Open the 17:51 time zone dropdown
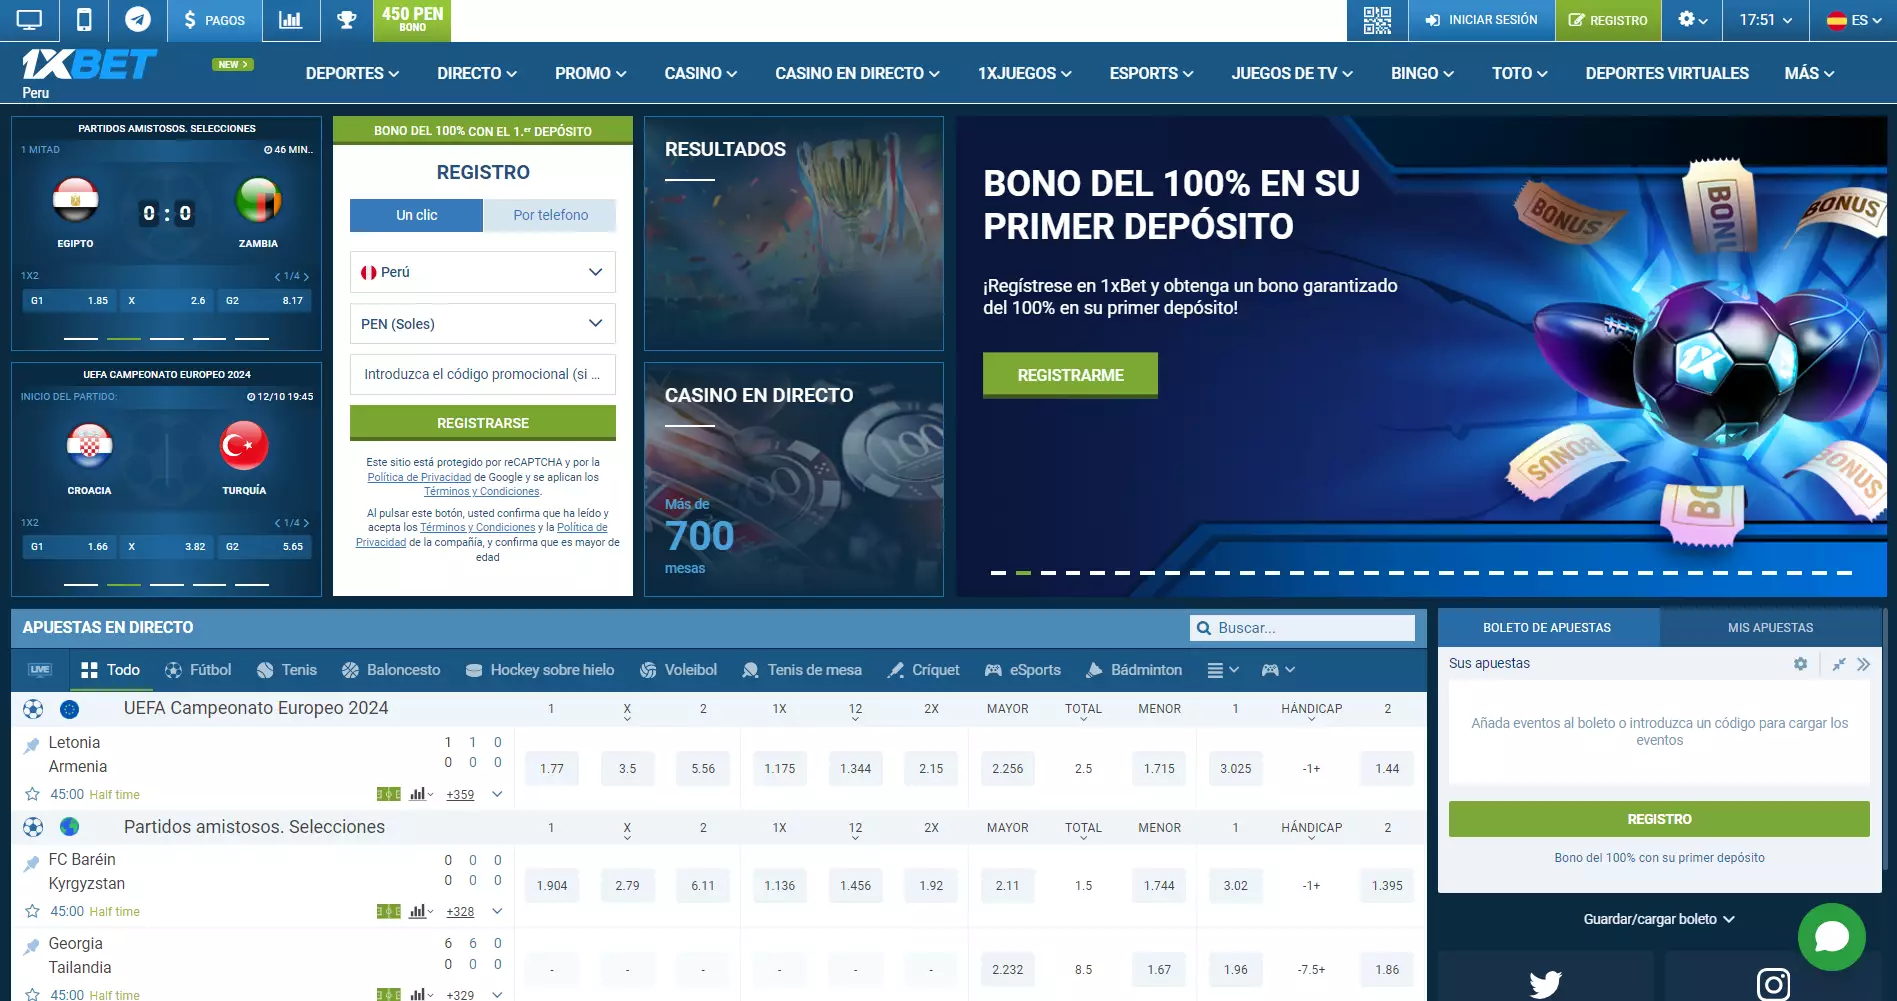This screenshot has height=1001, width=1897. pyautogui.click(x=1765, y=20)
